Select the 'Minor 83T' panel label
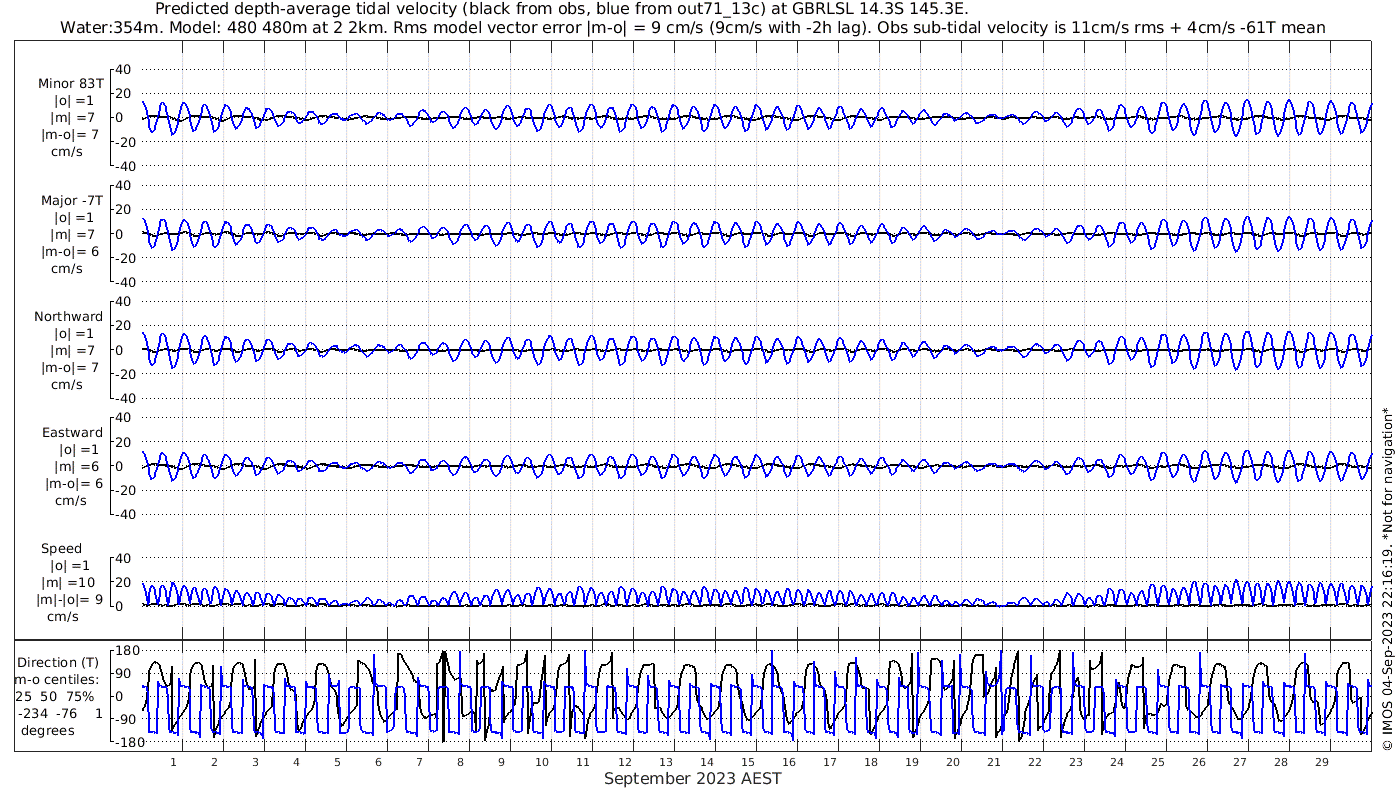 click(71, 83)
